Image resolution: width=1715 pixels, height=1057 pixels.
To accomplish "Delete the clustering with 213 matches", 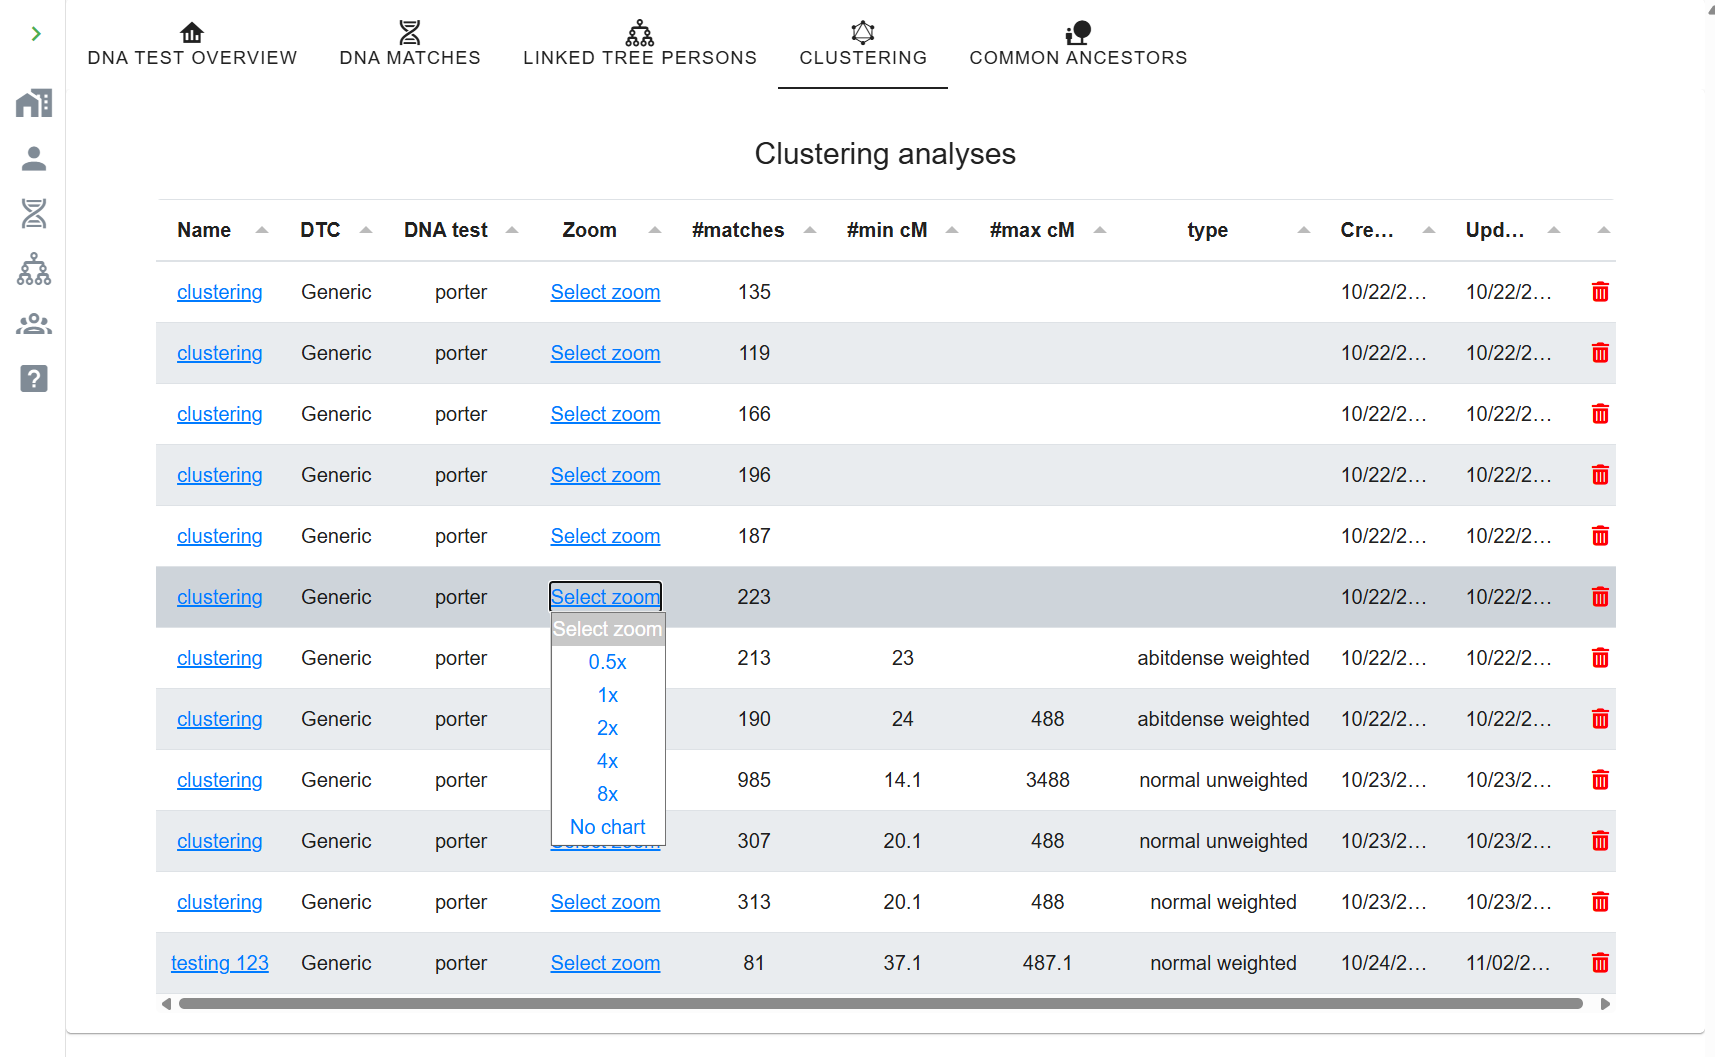I will click(1600, 658).
